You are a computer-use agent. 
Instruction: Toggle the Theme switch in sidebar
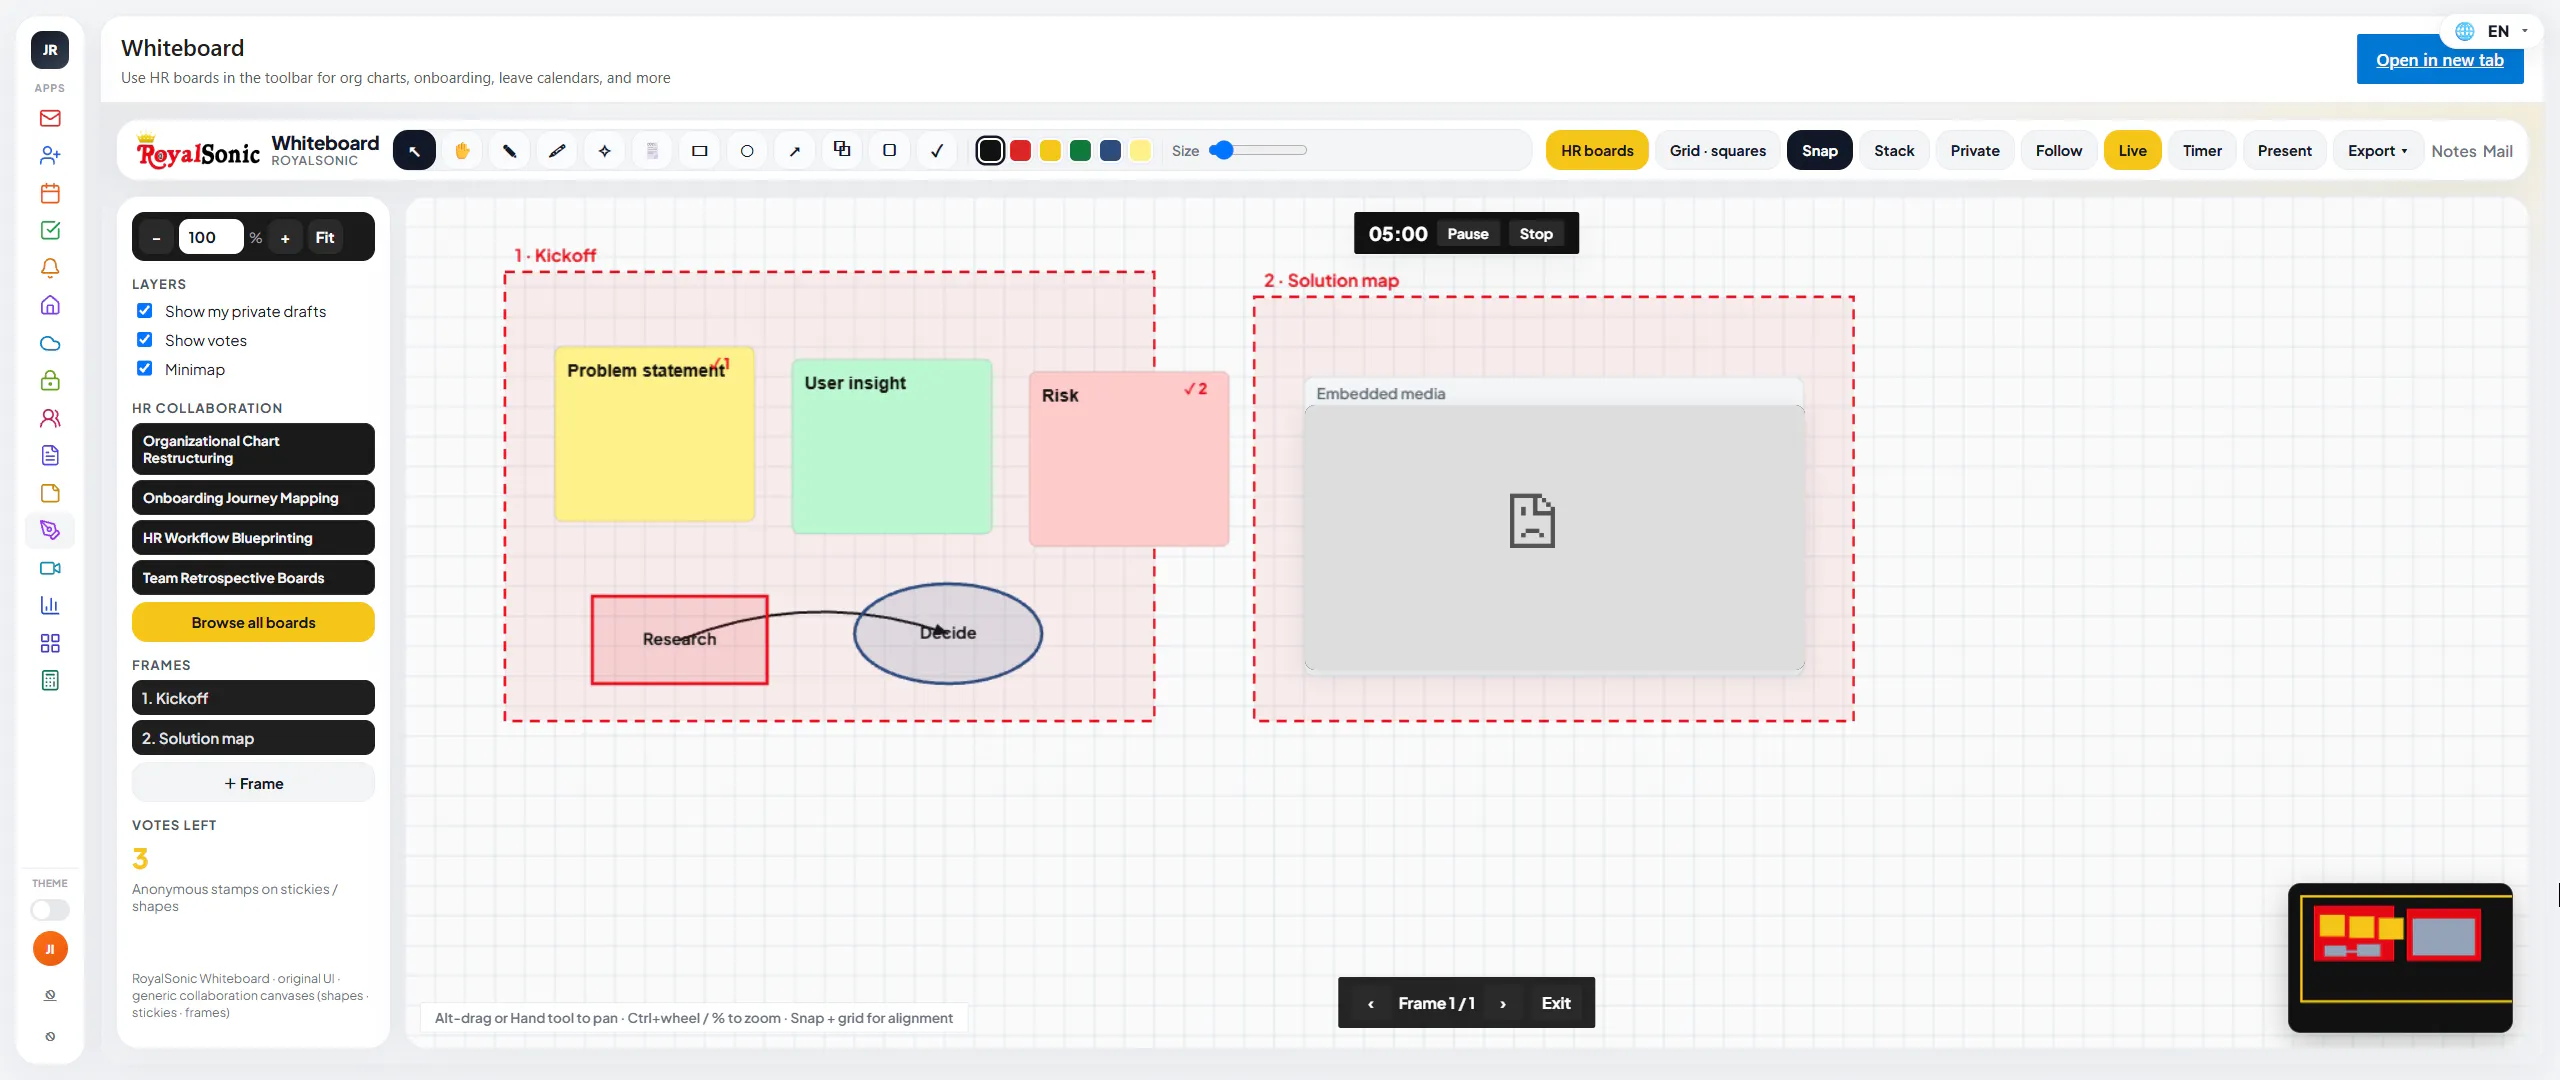(x=50, y=910)
